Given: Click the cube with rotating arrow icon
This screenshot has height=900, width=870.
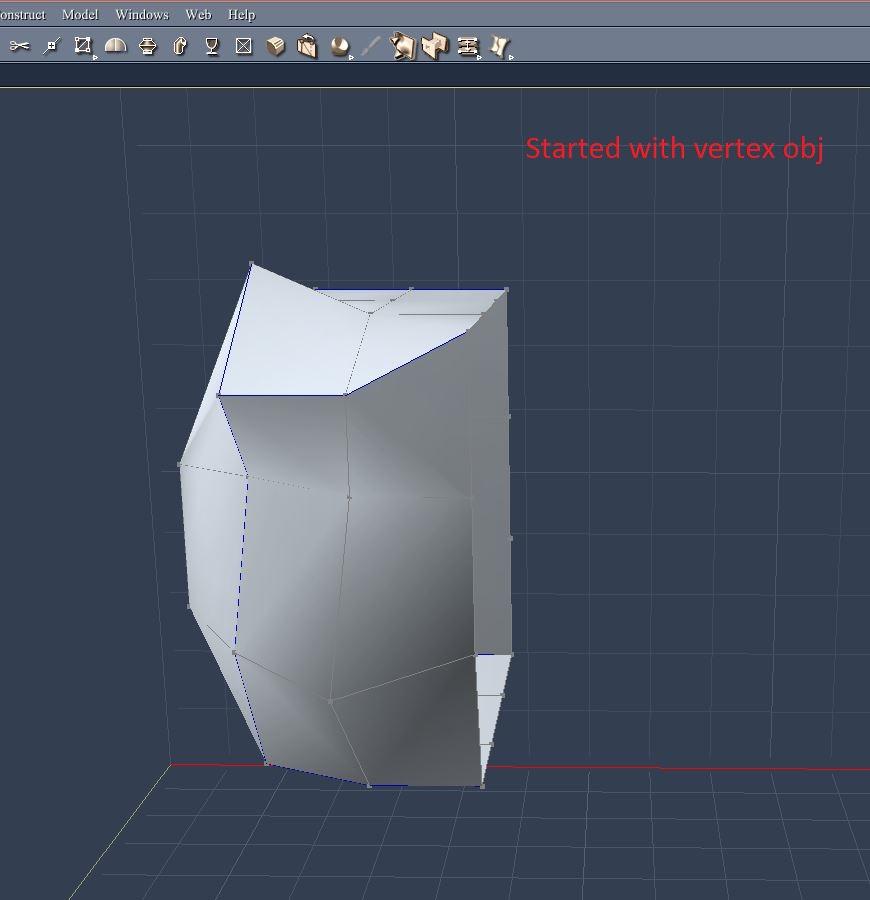Looking at the screenshot, I should [307, 46].
